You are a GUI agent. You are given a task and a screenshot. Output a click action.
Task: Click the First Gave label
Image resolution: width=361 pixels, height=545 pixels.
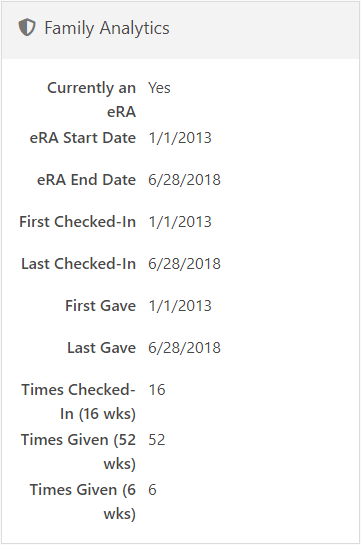pyautogui.click(x=100, y=306)
